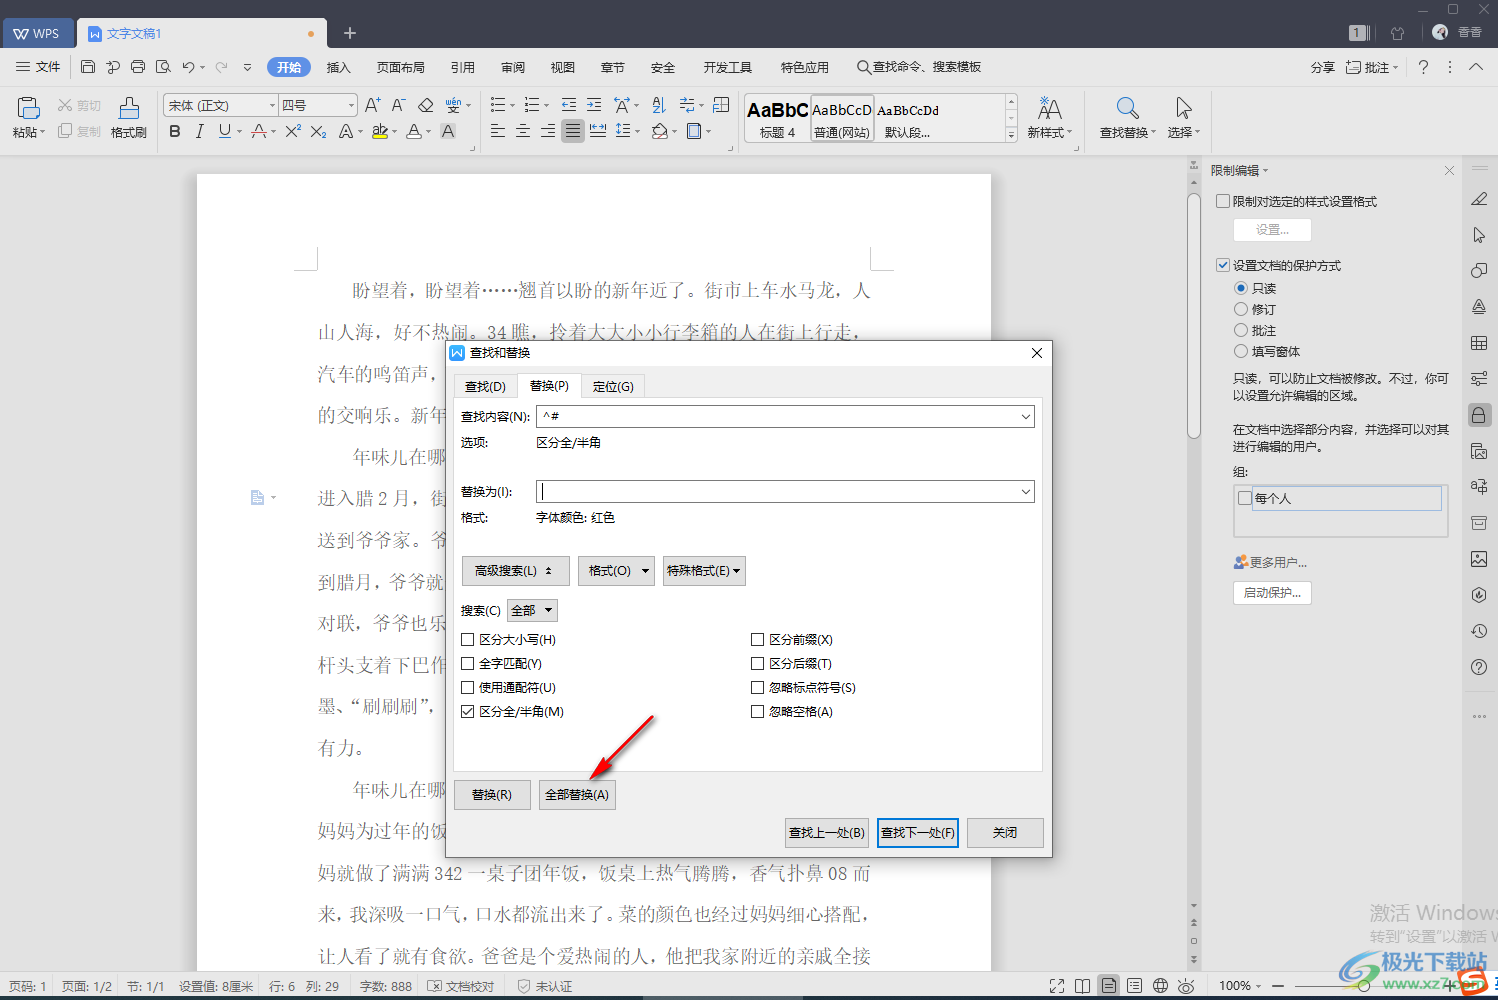
Task: Increase font size with A+ icon
Action: click(x=372, y=105)
